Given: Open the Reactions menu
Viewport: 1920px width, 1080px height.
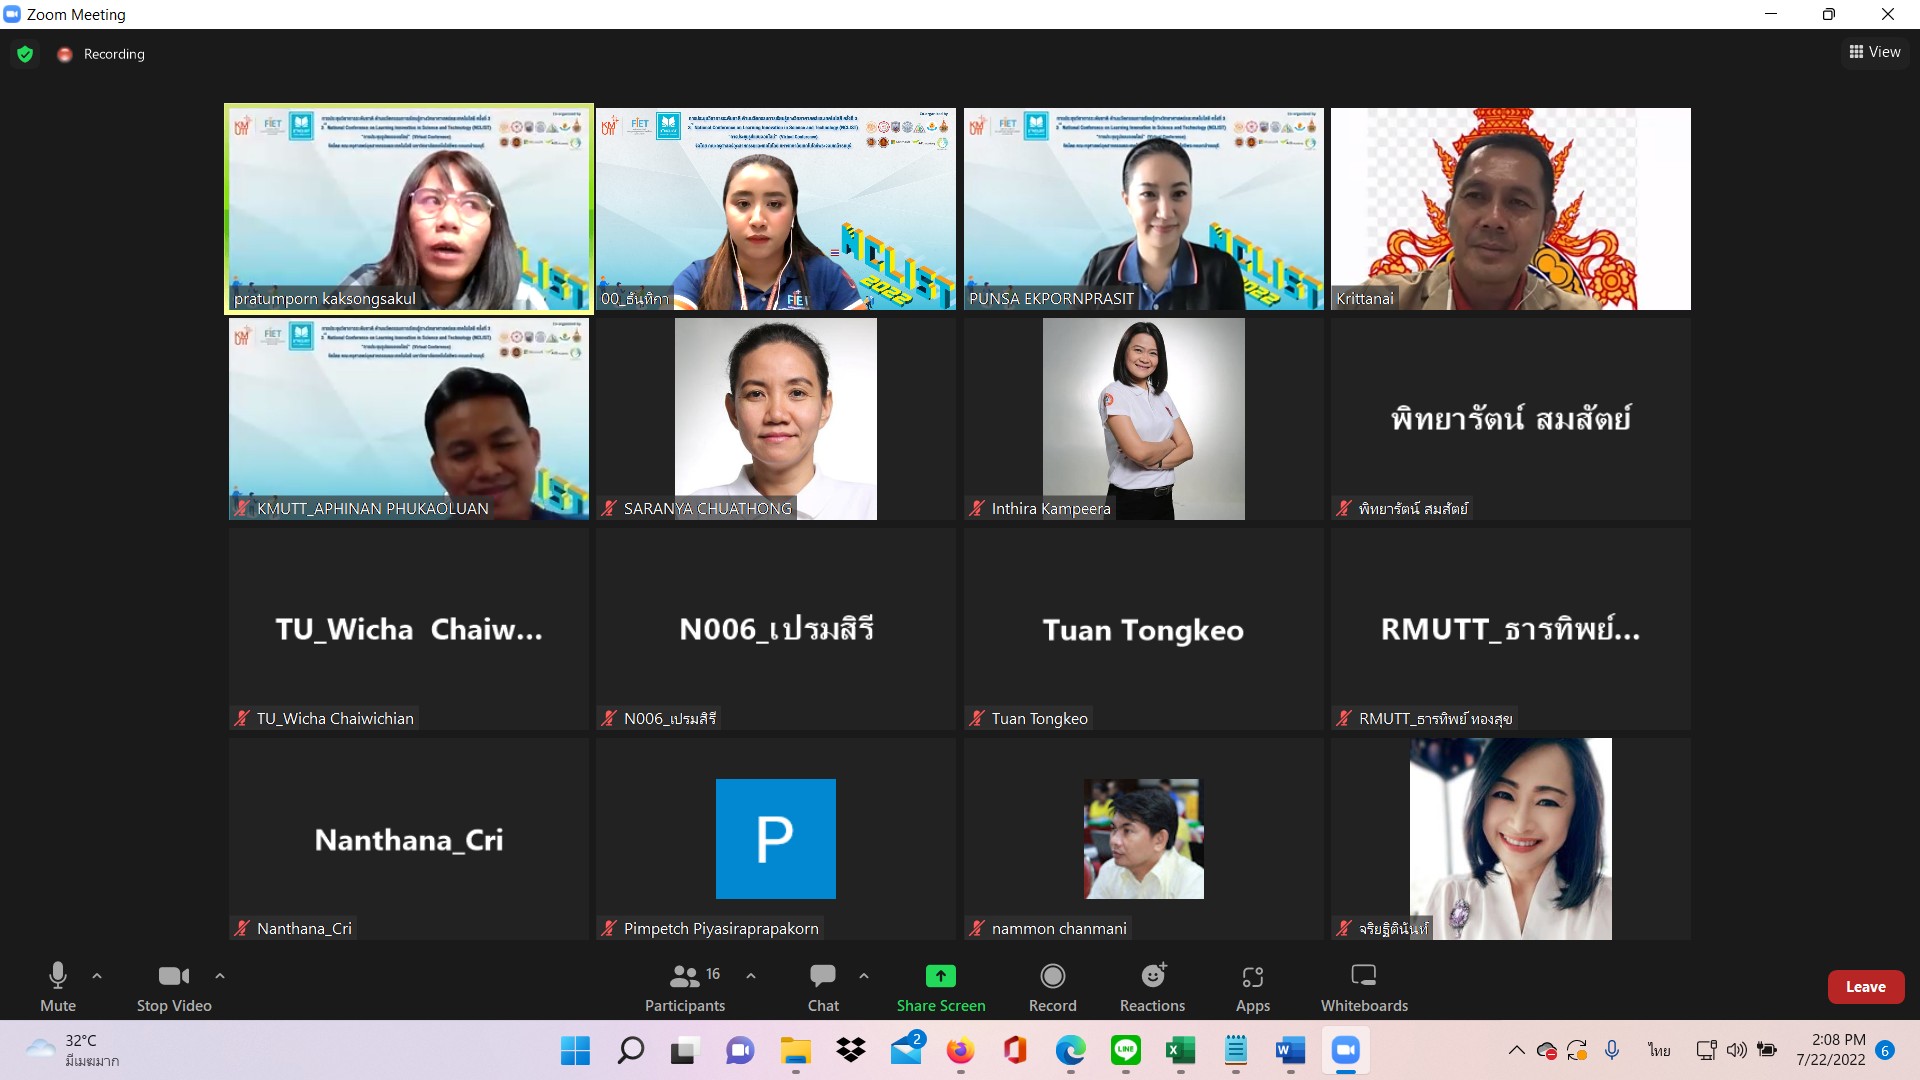Looking at the screenshot, I should (1152, 986).
